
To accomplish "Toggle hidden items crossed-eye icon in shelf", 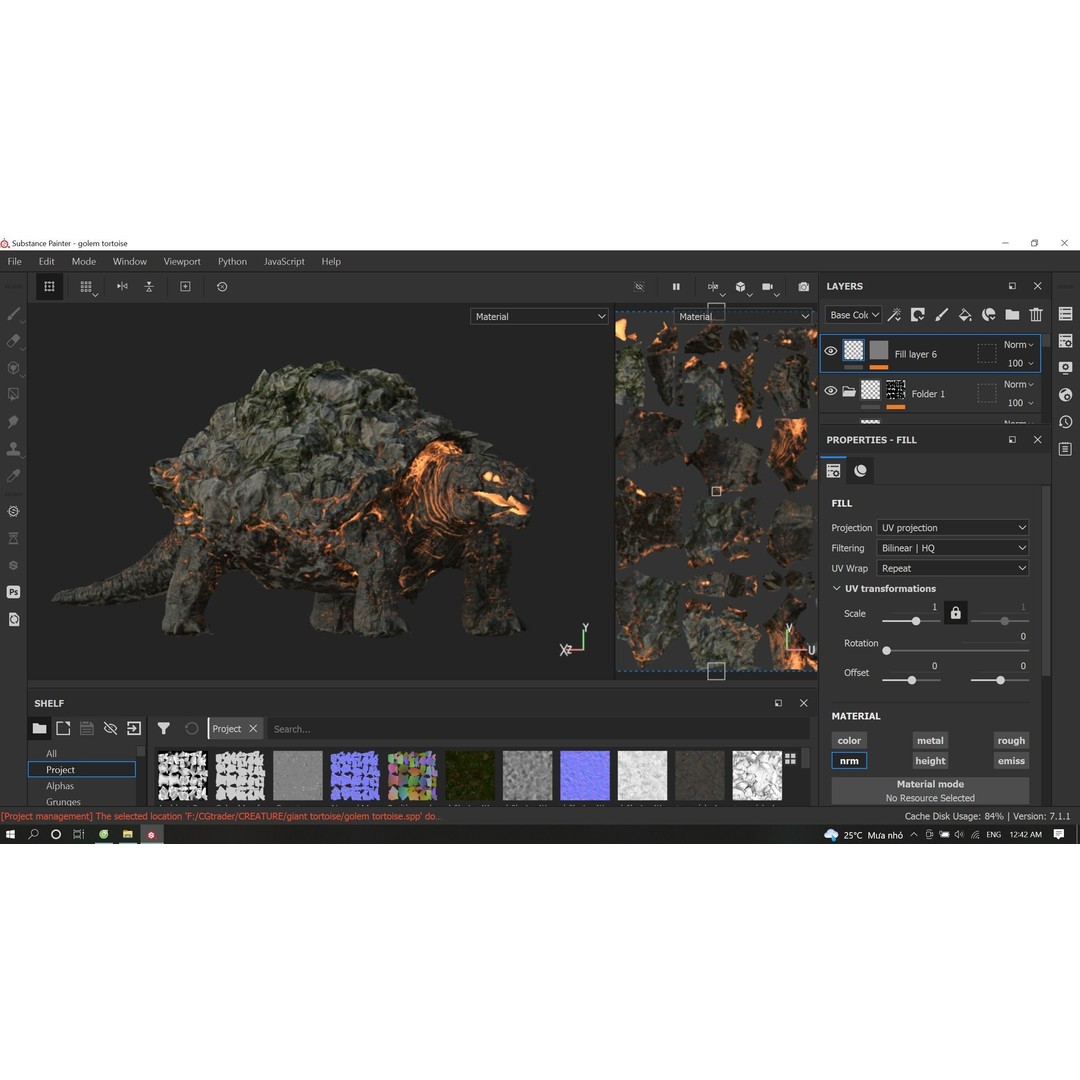I will pos(110,728).
